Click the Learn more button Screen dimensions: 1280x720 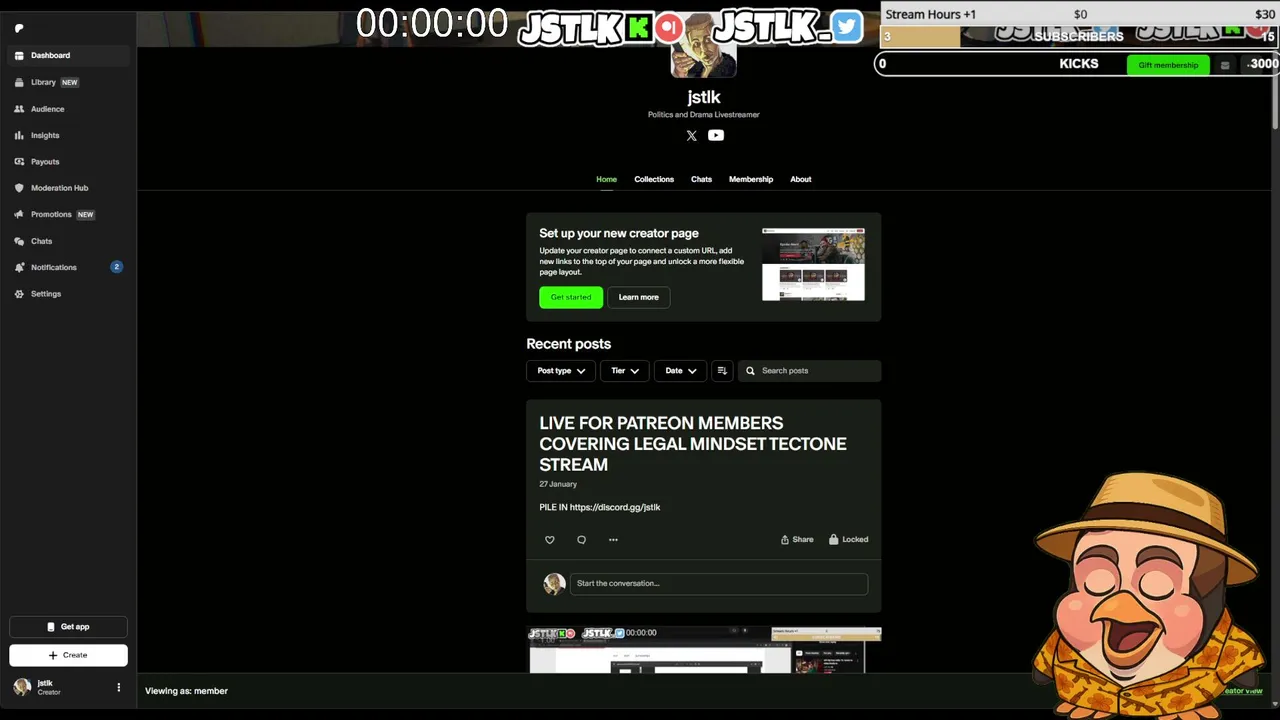point(638,297)
